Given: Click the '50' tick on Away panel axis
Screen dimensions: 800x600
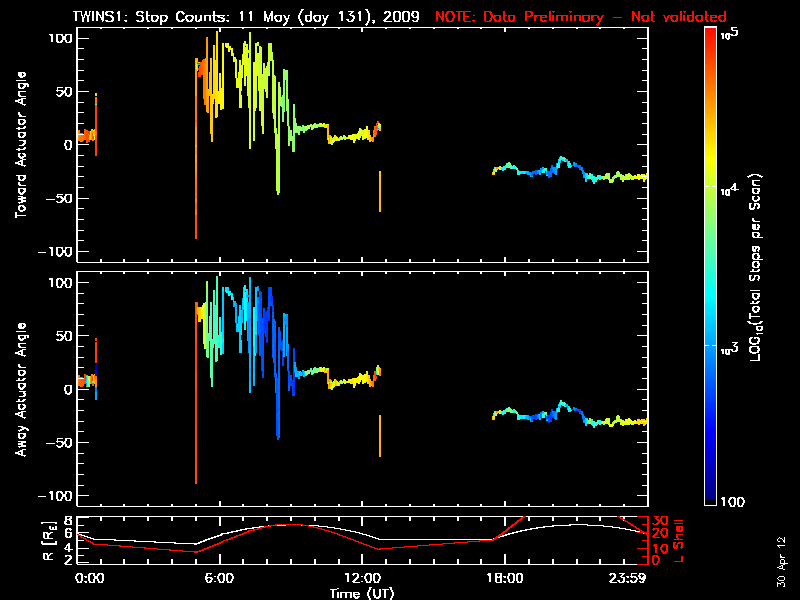Looking at the screenshot, I should coord(65,336).
